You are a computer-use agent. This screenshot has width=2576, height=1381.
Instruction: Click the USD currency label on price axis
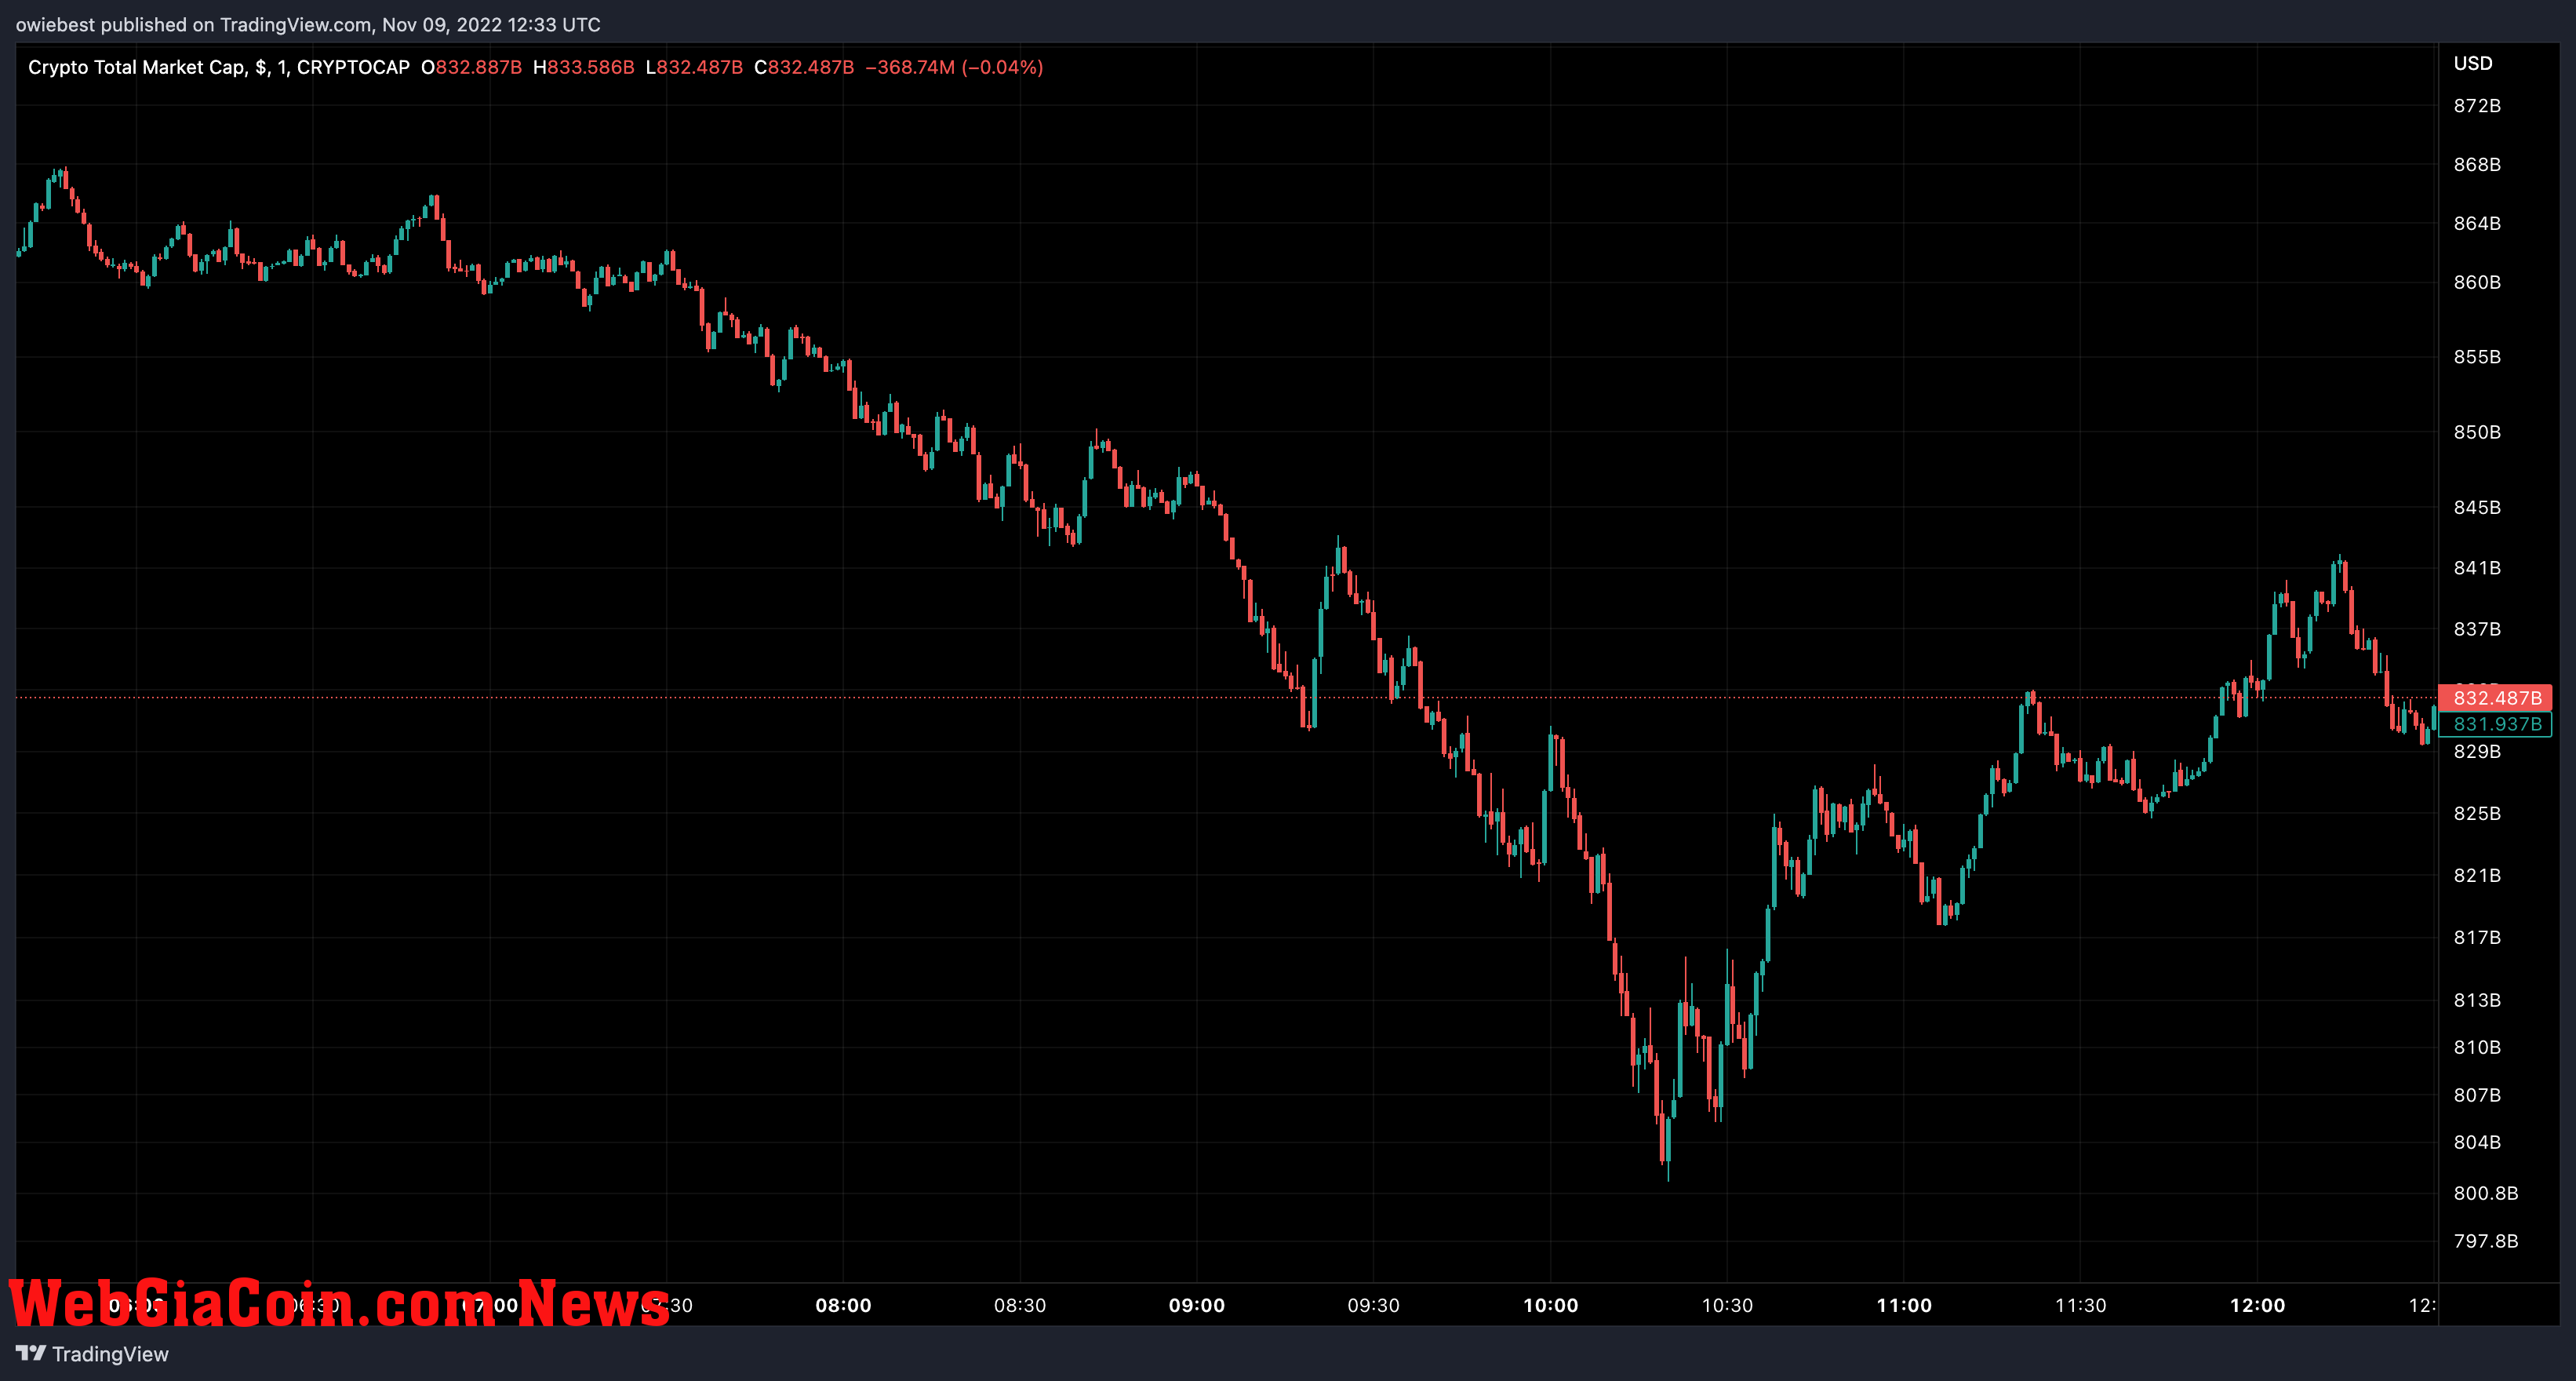[x=2472, y=63]
